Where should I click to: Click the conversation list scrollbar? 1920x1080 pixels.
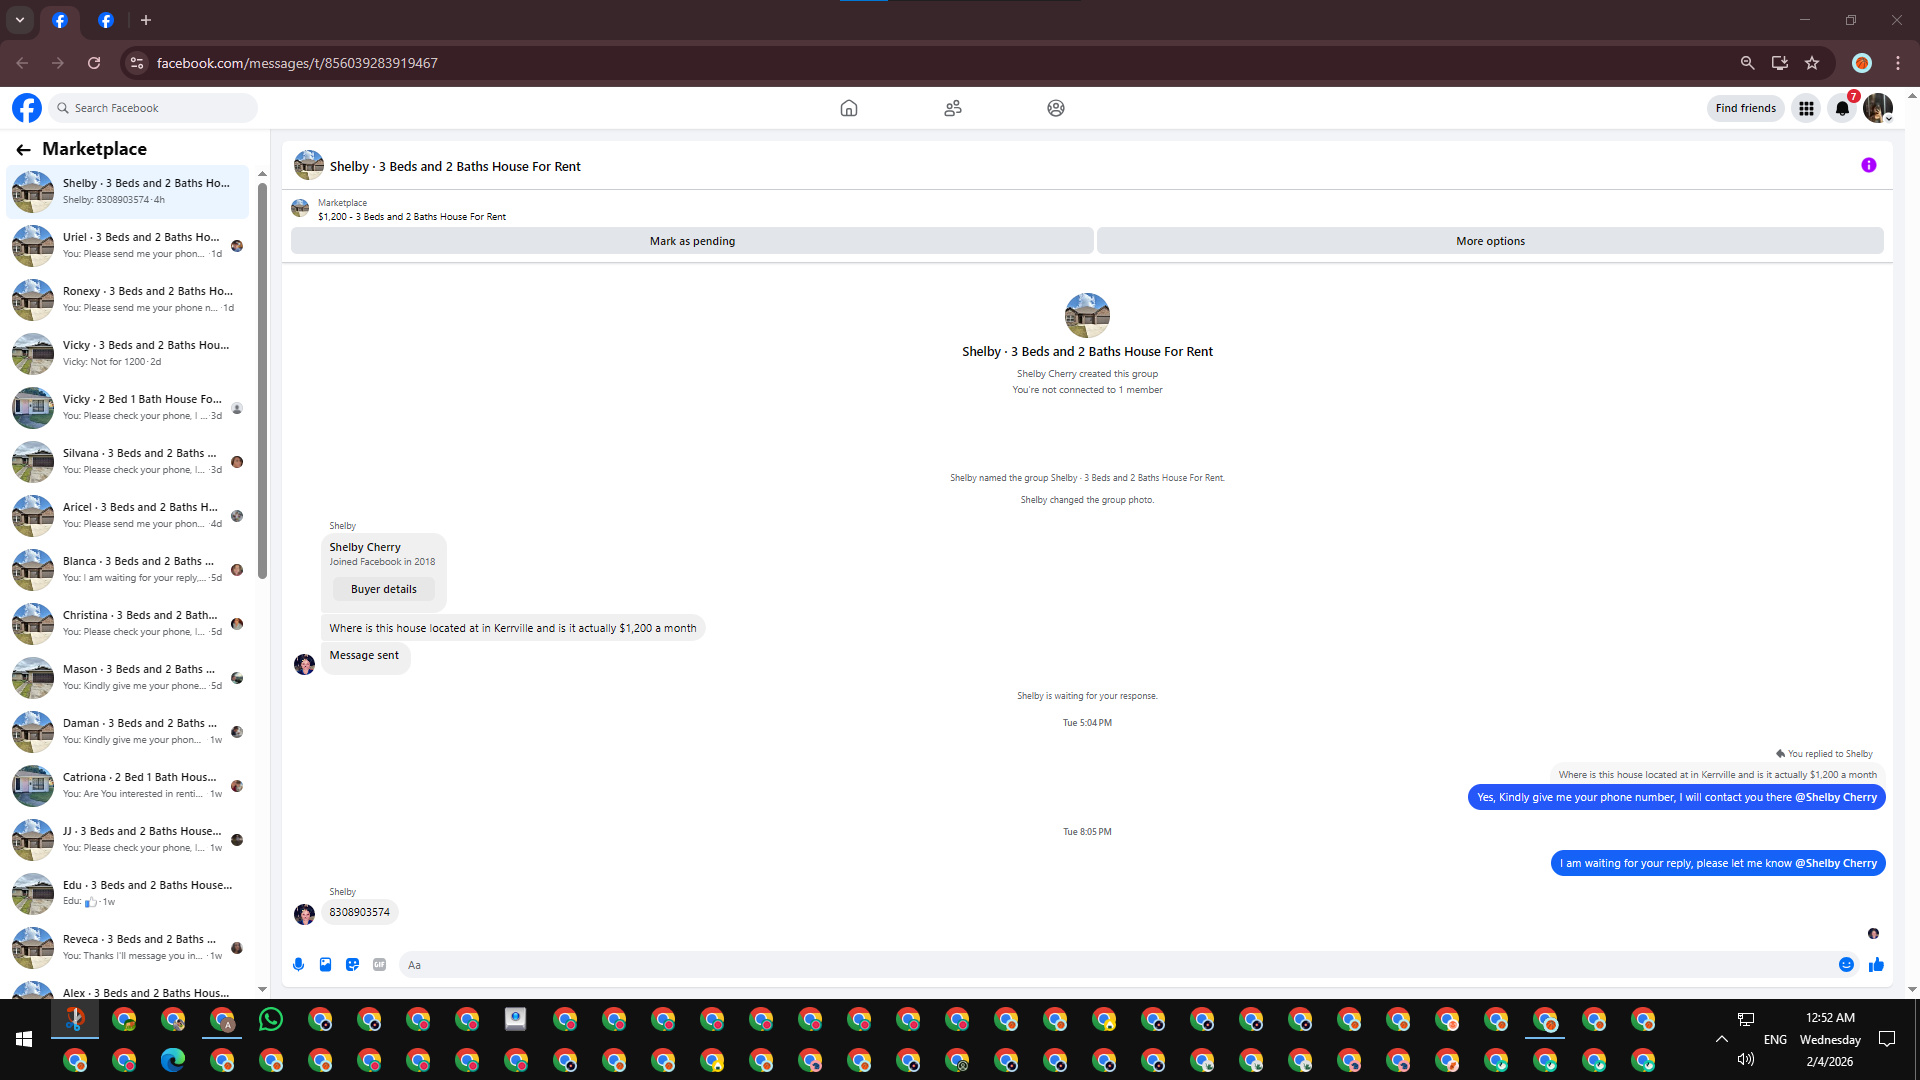click(x=262, y=380)
